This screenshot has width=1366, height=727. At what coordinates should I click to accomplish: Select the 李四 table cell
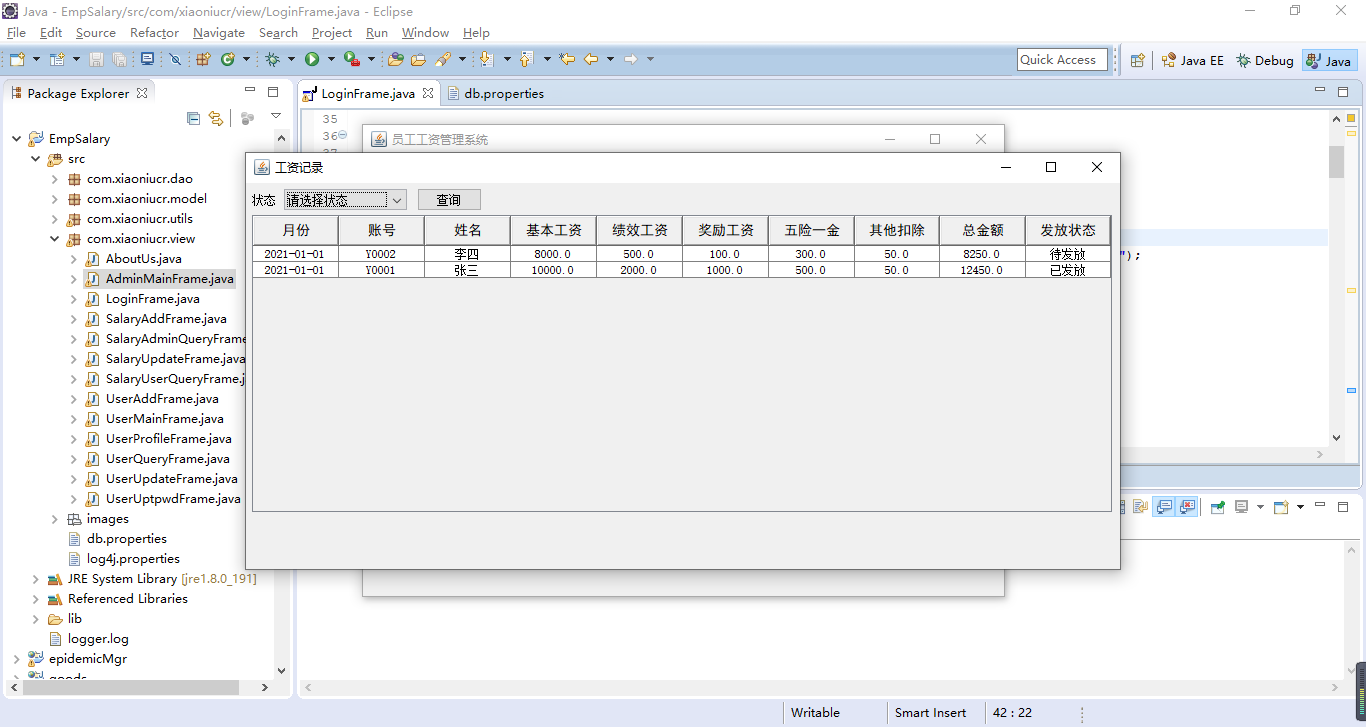point(467,254)
